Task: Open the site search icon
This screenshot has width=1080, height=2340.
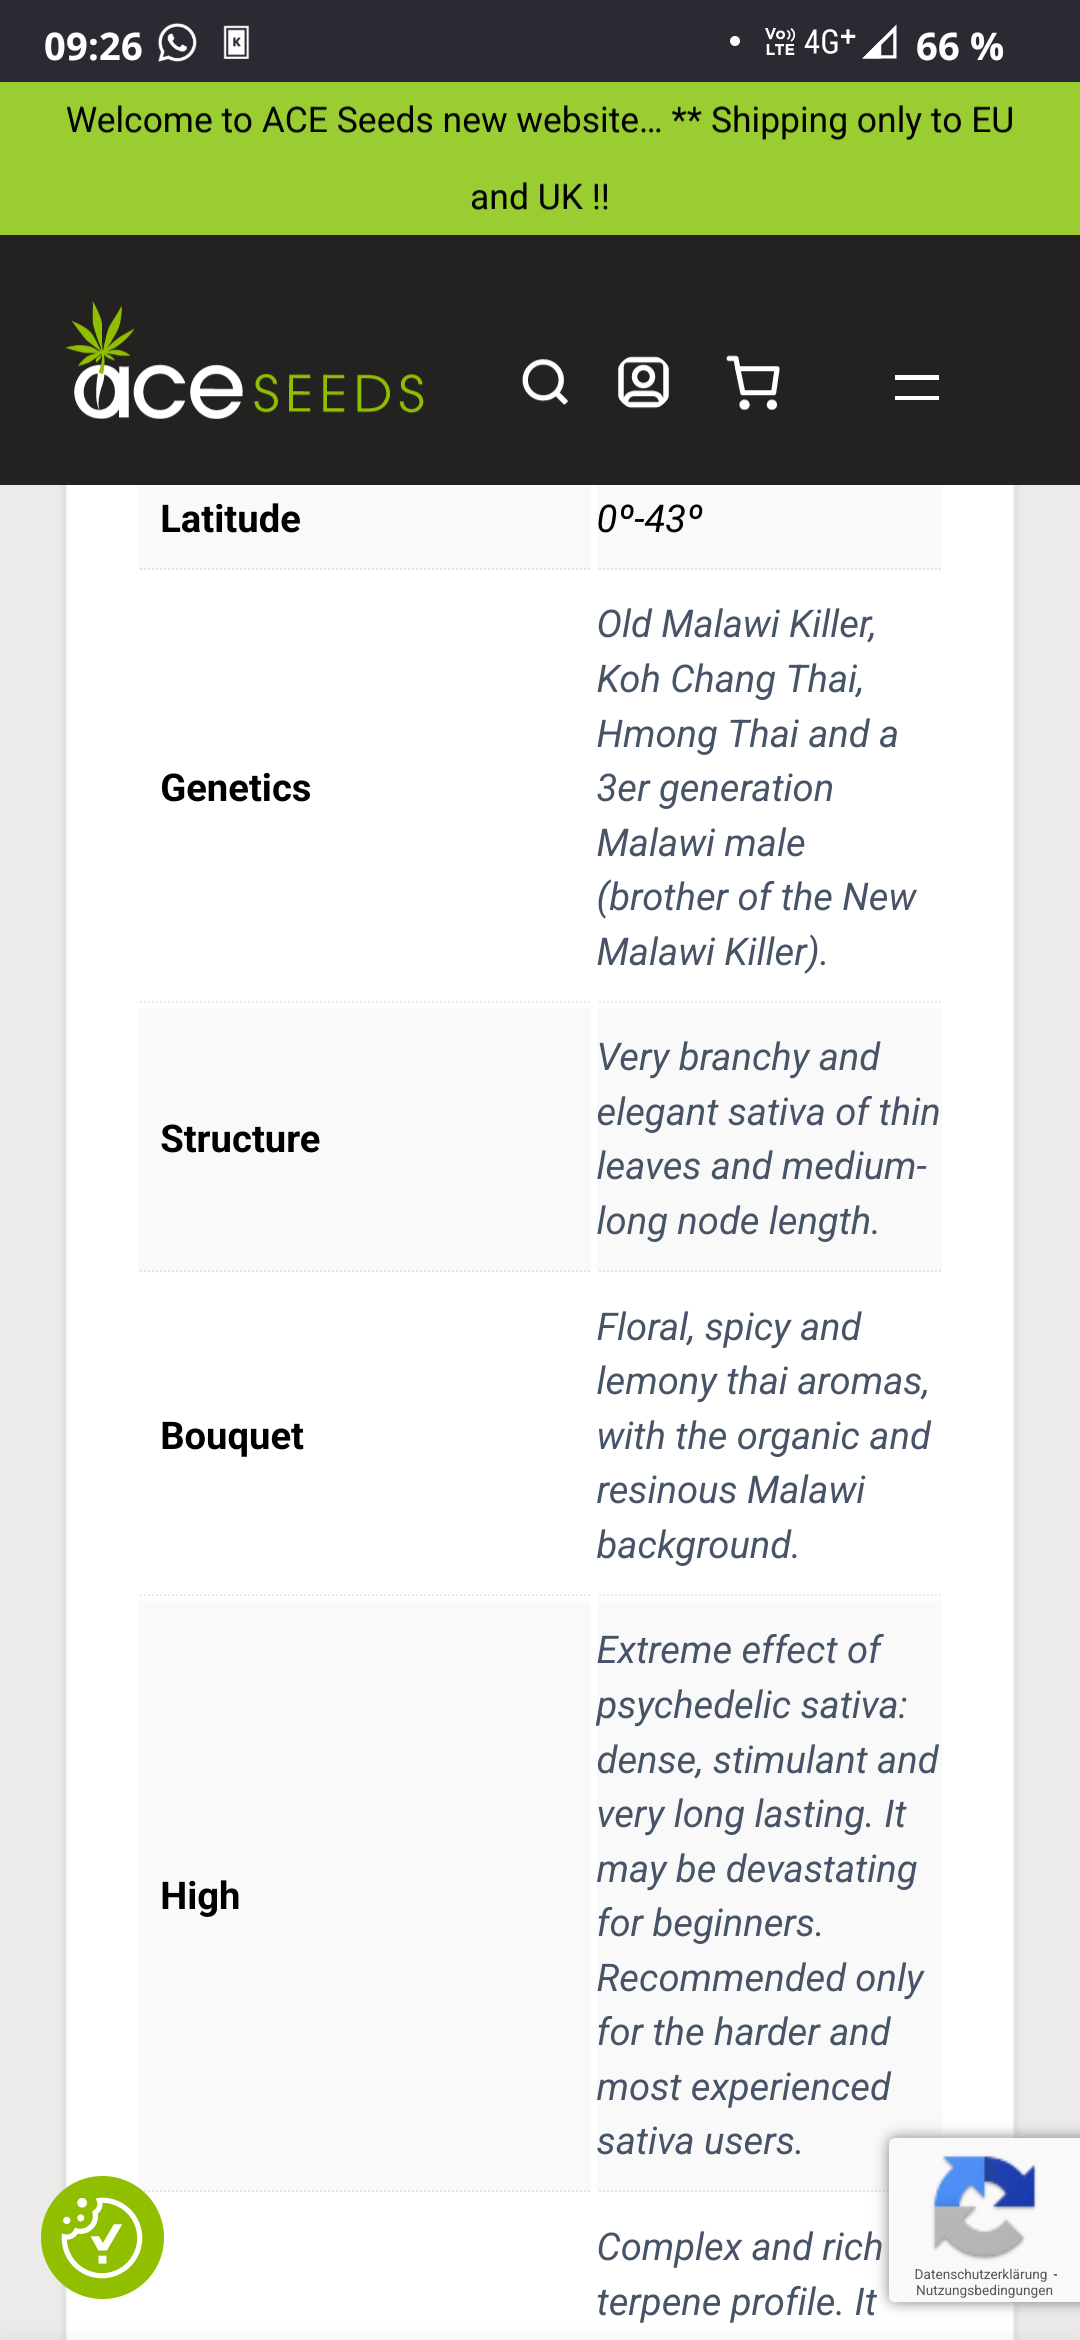Action: click(x=545, y=383)
